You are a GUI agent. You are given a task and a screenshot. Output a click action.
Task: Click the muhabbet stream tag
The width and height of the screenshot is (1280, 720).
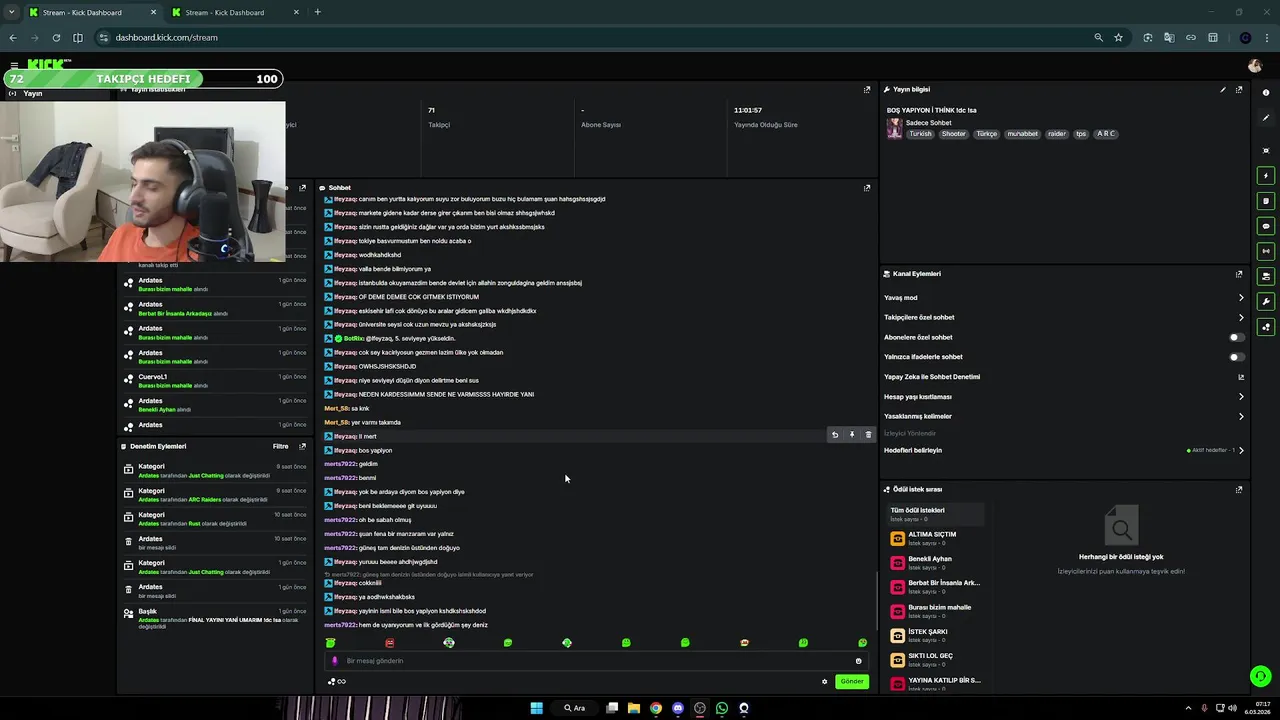click(x=1022, y=134)
